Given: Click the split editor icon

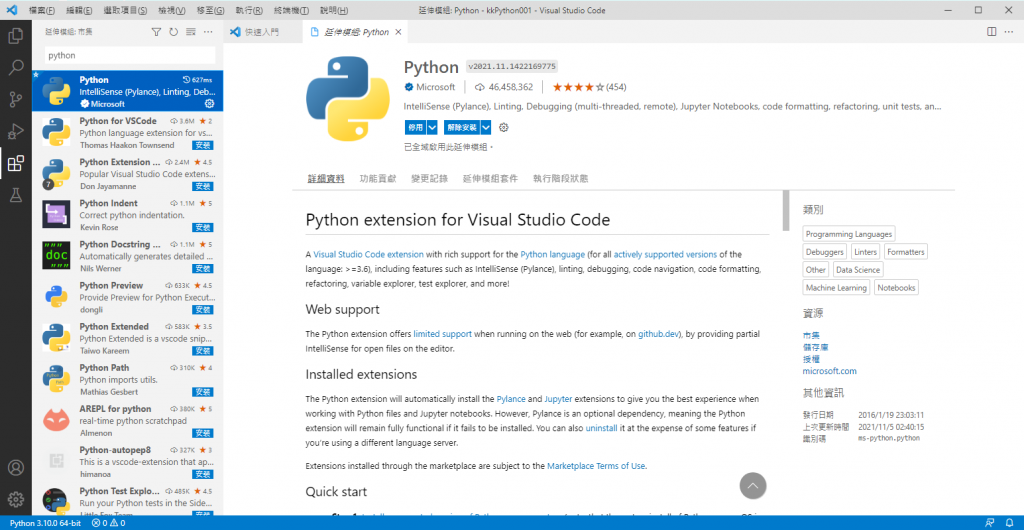Looking at the screenshot, I should pyautogui.click(x=991, y=32).
